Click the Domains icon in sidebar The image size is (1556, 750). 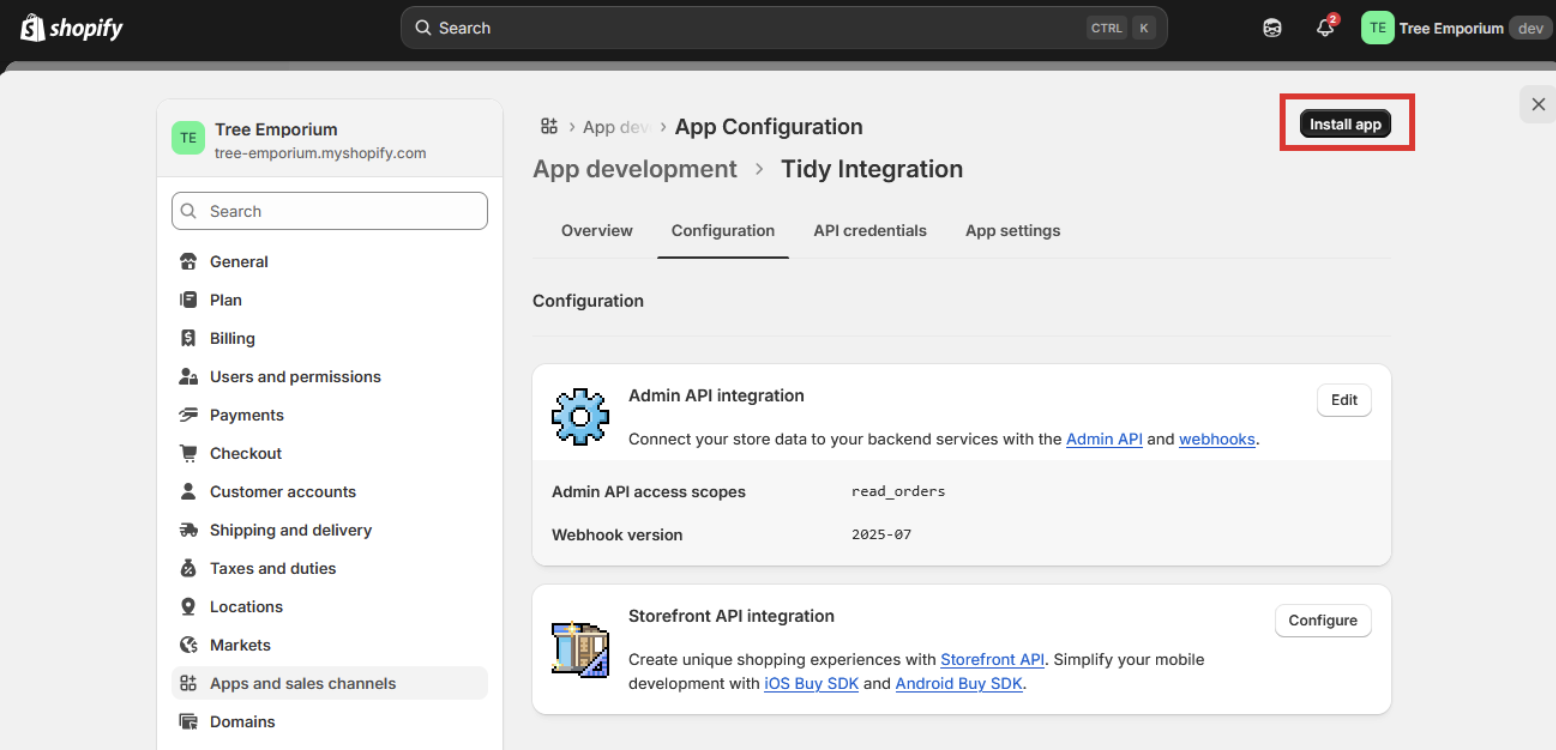tap(188, 722)
